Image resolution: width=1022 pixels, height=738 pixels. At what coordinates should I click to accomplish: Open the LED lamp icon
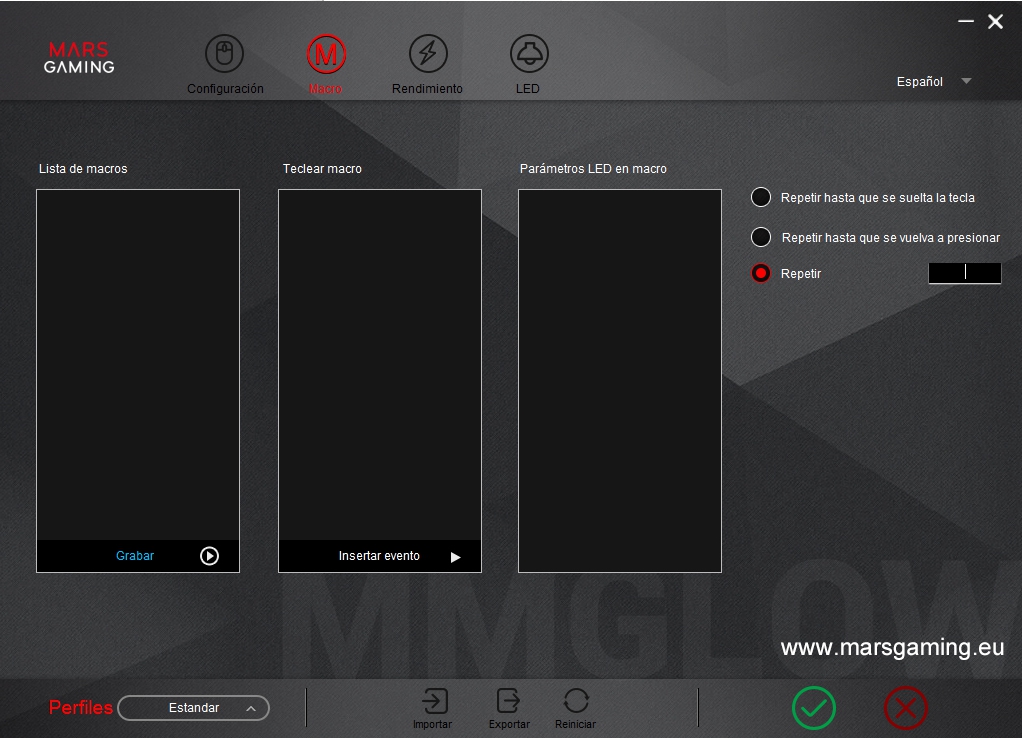pyautogui.click(x=529, y=53)
